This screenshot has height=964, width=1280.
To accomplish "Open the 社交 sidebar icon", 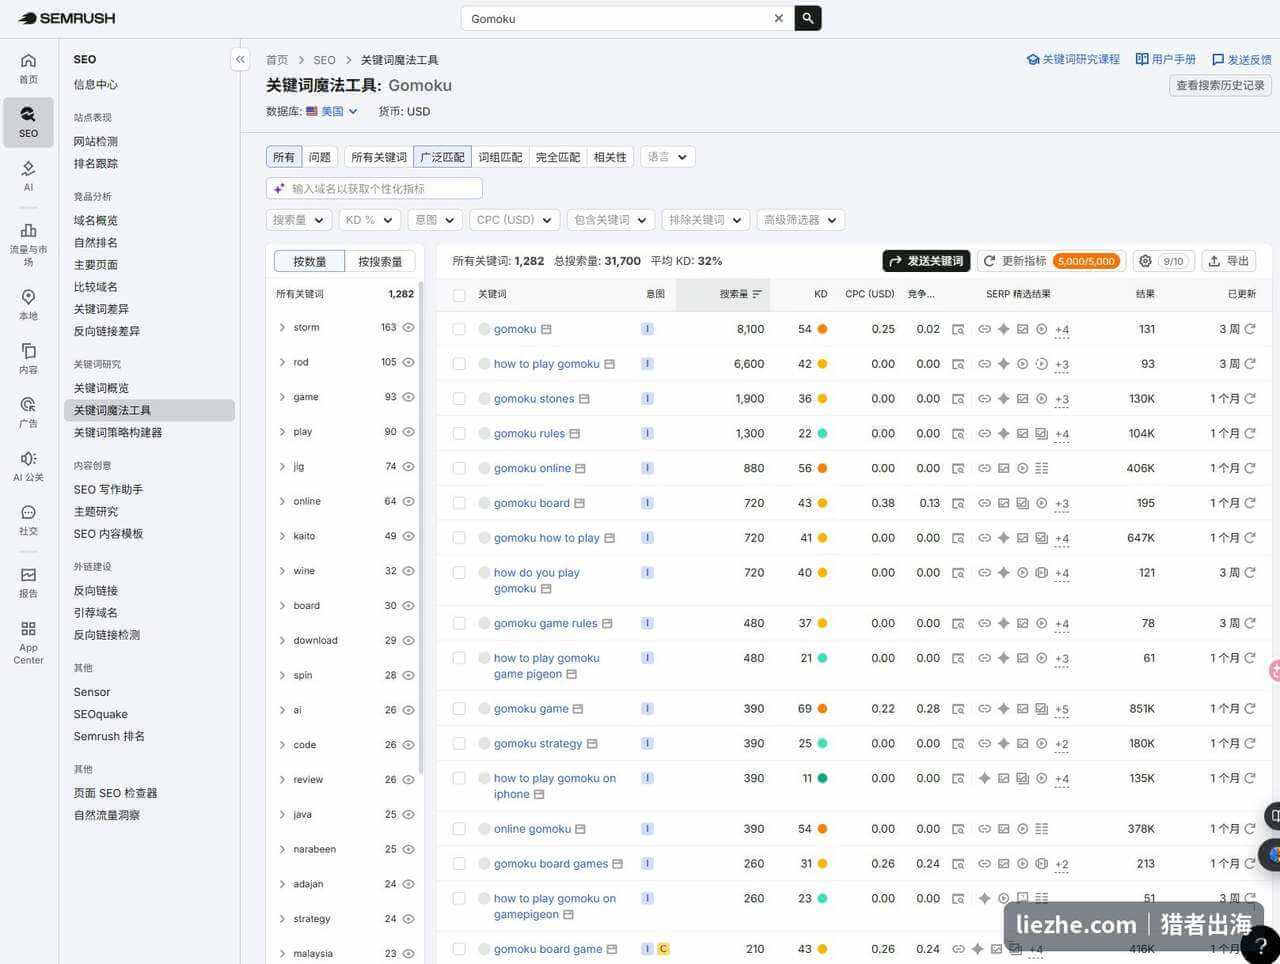I will (28, 520).
